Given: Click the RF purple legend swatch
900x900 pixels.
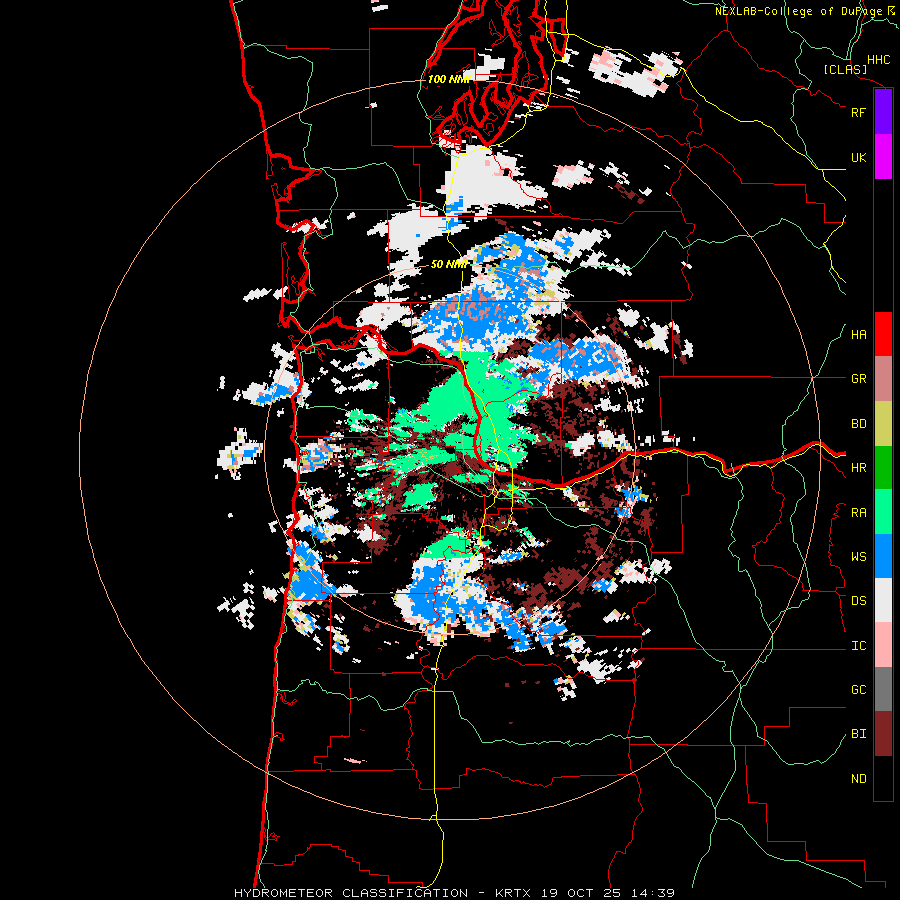Looking at the screenshot, I should (x=883, y=112).
